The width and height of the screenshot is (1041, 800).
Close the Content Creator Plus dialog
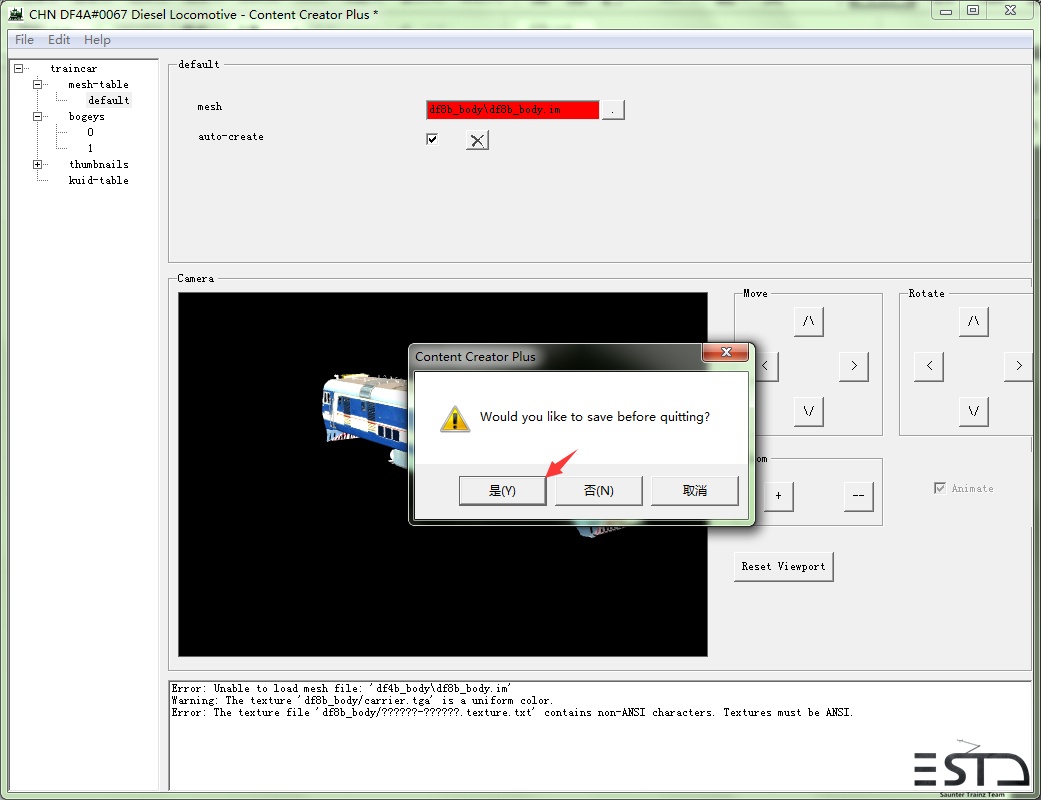coord(726,353)
